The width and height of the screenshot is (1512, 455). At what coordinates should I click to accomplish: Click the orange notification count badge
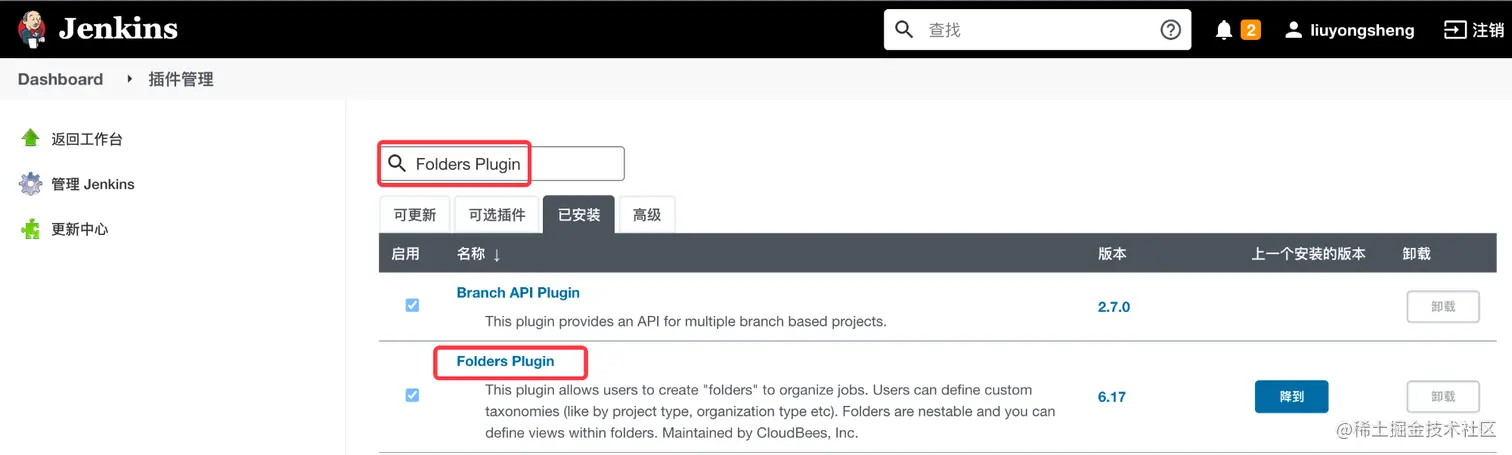pos(1250,30)
